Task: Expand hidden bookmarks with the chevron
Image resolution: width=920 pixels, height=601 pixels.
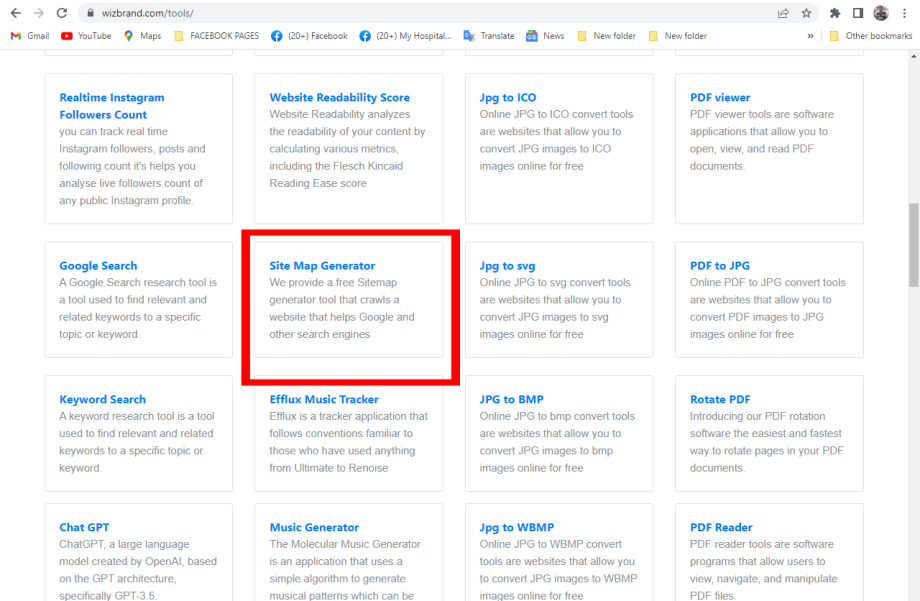Action: pos(812,35)
